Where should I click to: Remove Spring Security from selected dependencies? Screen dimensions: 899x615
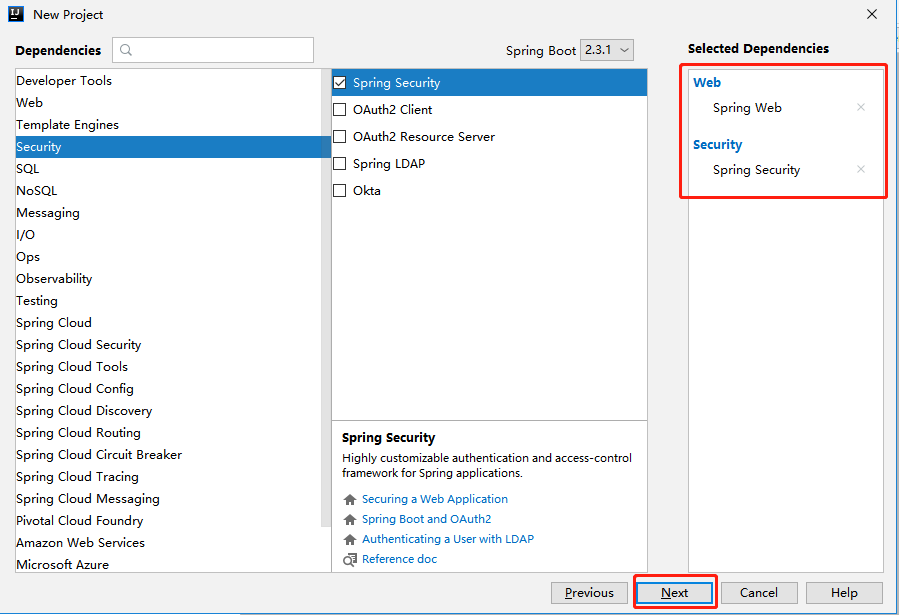click(861, 169)
